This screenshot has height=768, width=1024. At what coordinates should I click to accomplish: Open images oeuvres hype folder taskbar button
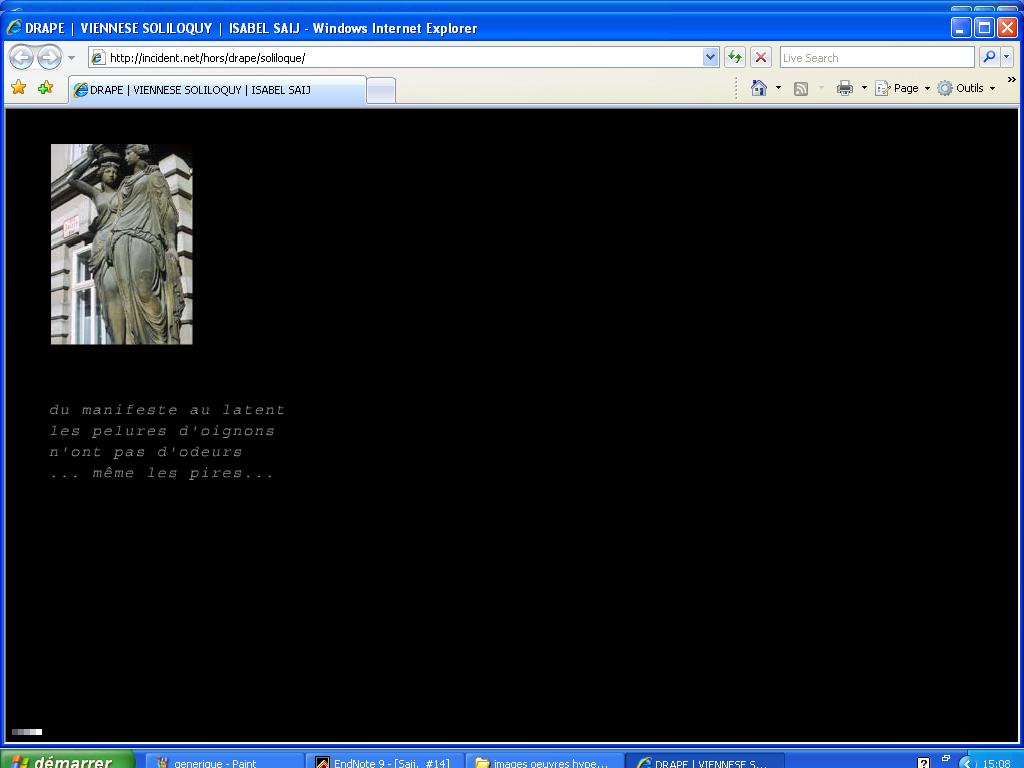tap(544, 761)
